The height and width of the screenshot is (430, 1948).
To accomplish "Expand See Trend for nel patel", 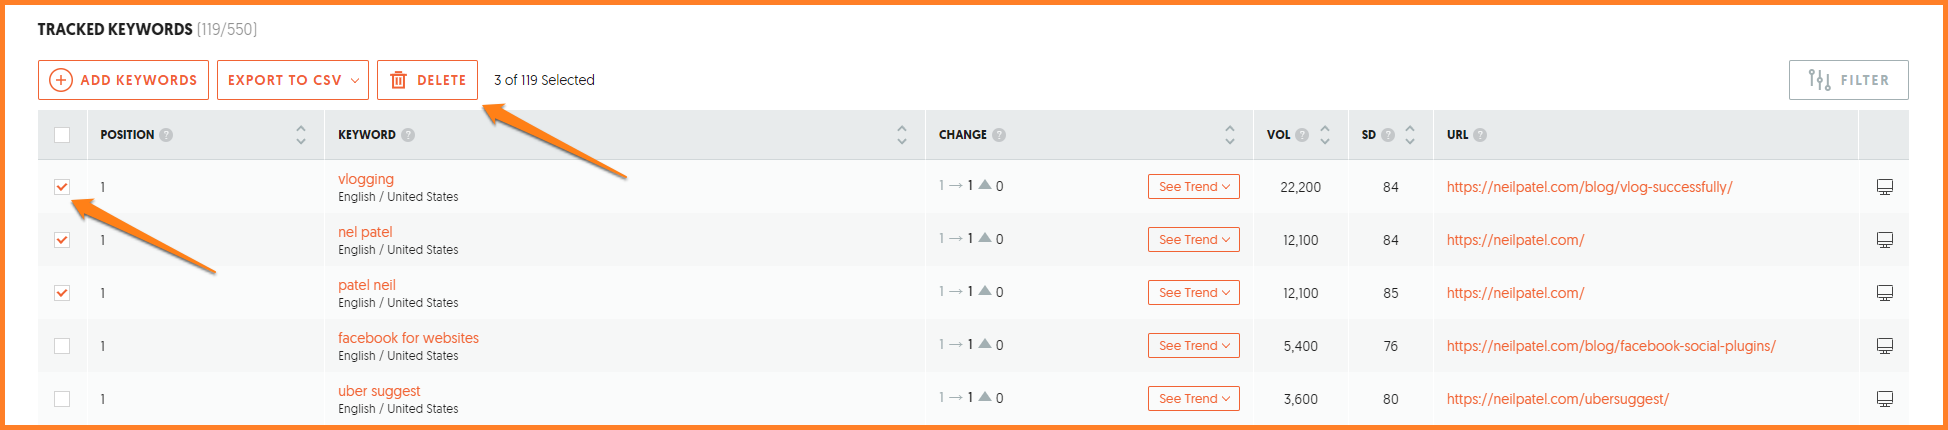I will click(1193, 240).
